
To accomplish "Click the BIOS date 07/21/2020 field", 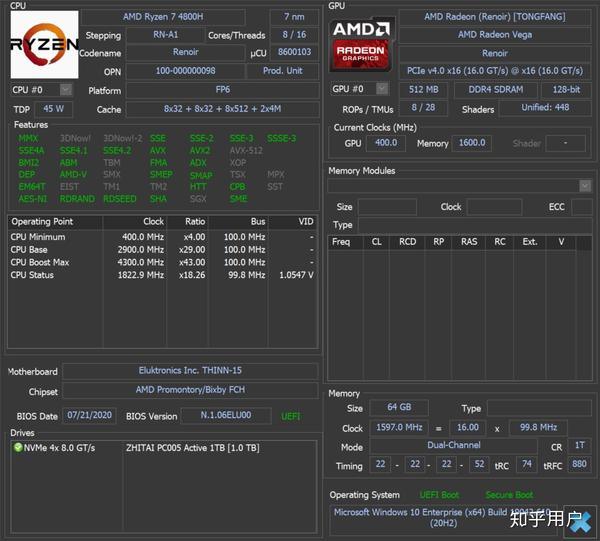I will [x=89, y=416].
